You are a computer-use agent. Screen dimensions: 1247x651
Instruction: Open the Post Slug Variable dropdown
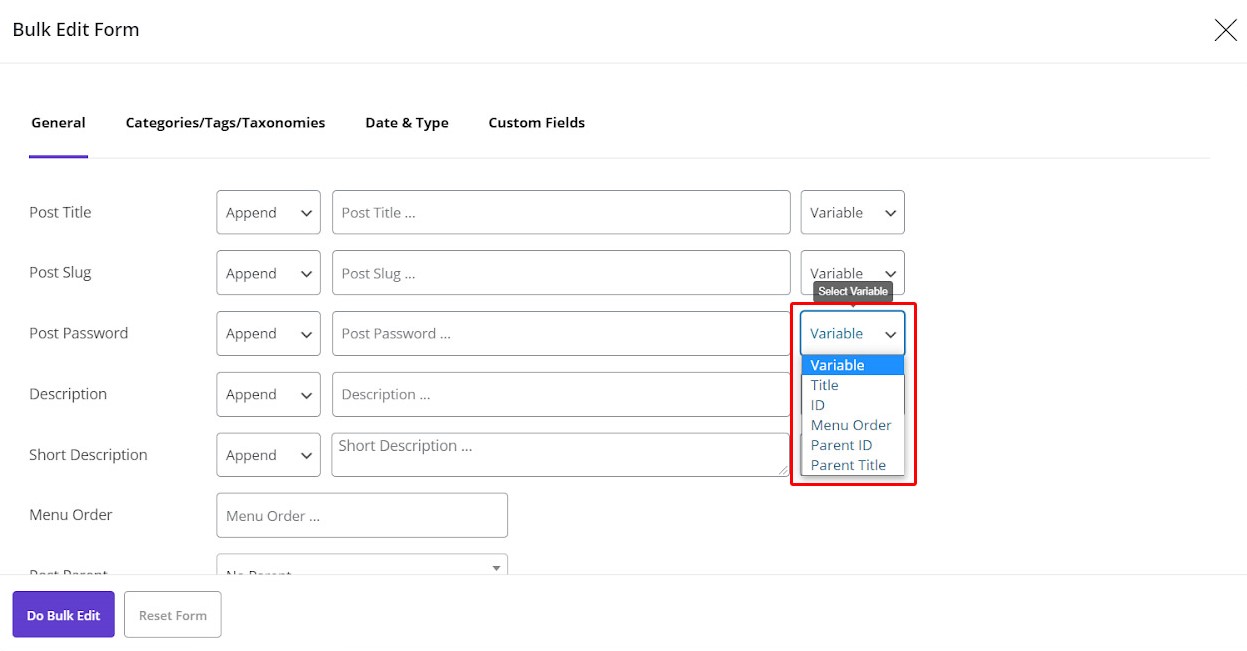[x=853, y=273]
